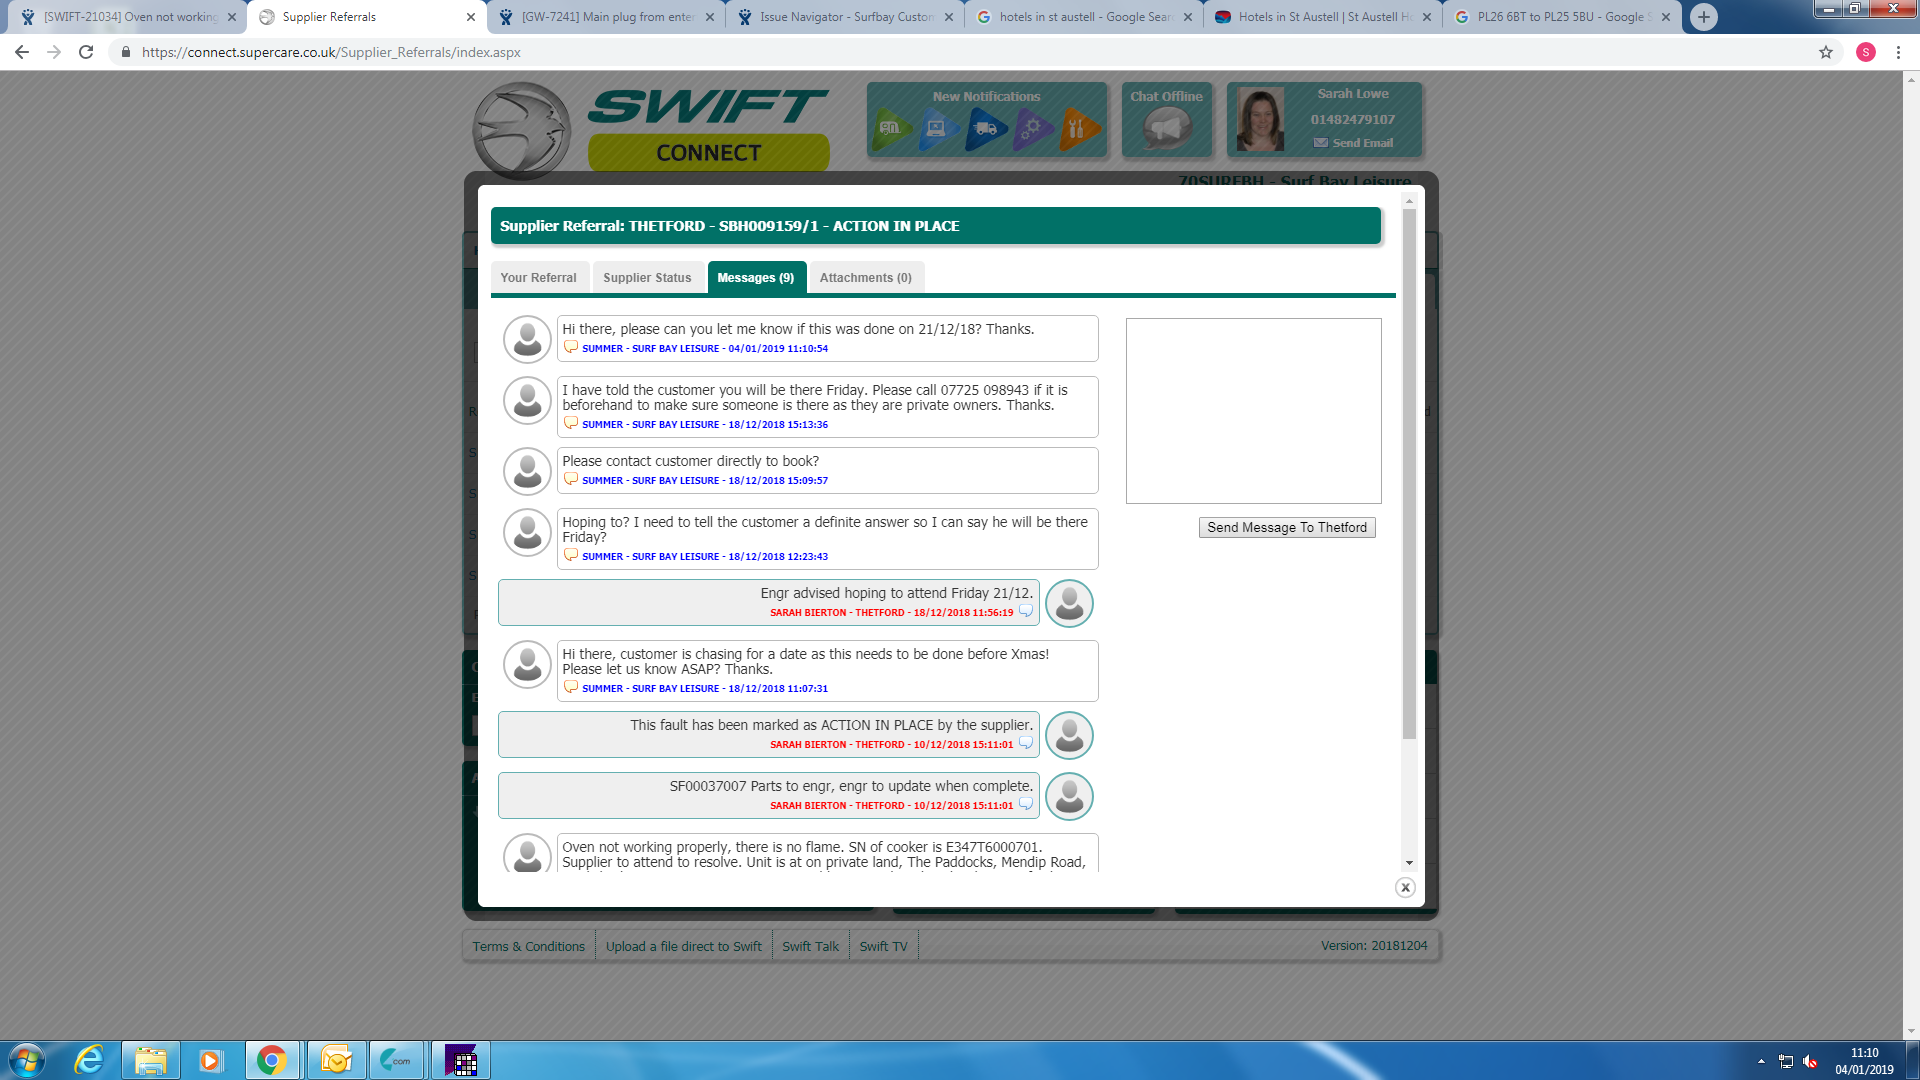Open the Your Referral tab
Screen dimensions: 1920x1080
538,278
